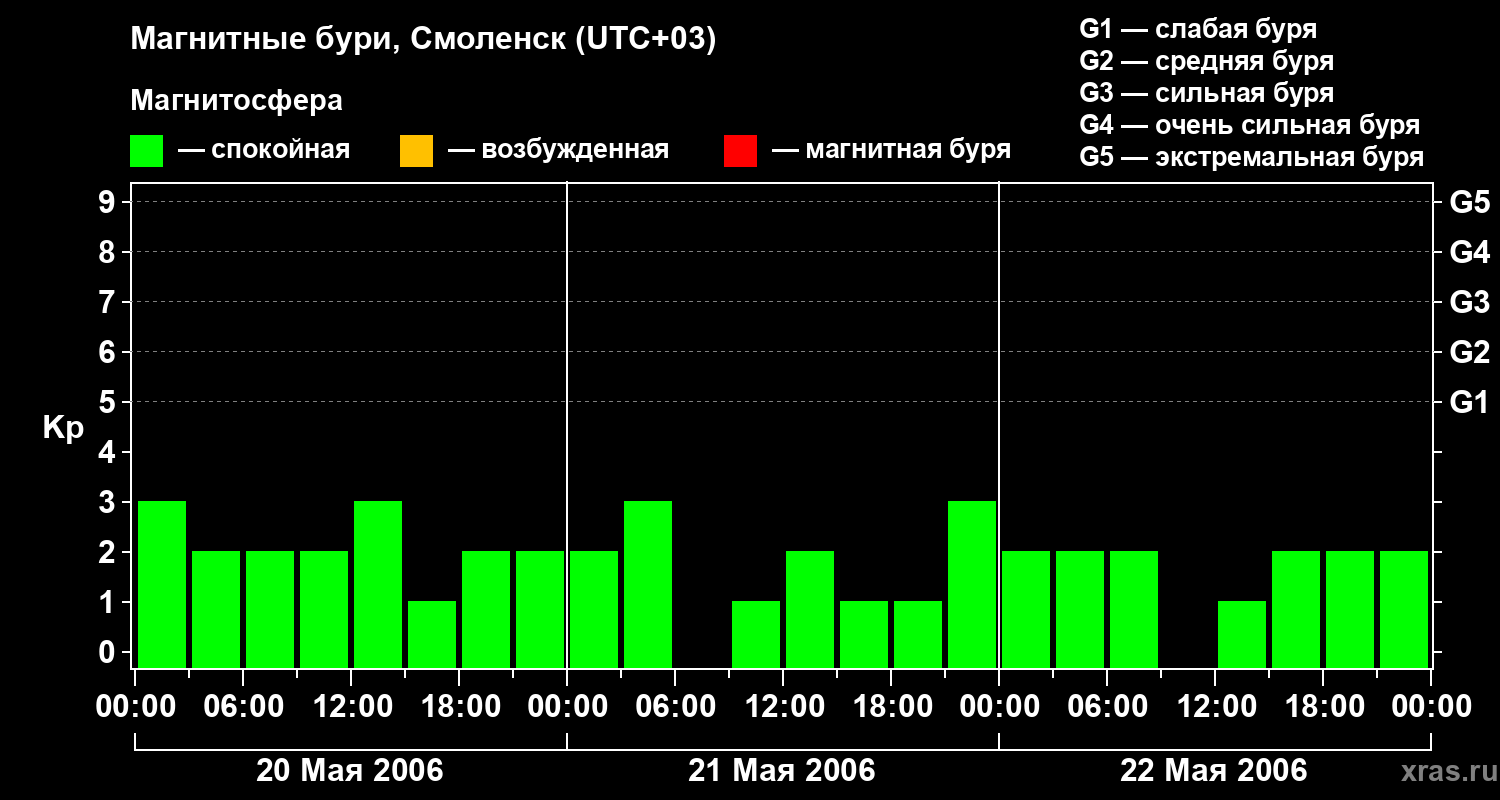Click the Kp 3 bar at 12:00 on 20 May
Image resolution: width=1500 pixels, height=800 pixels.
tap(378, 584)
